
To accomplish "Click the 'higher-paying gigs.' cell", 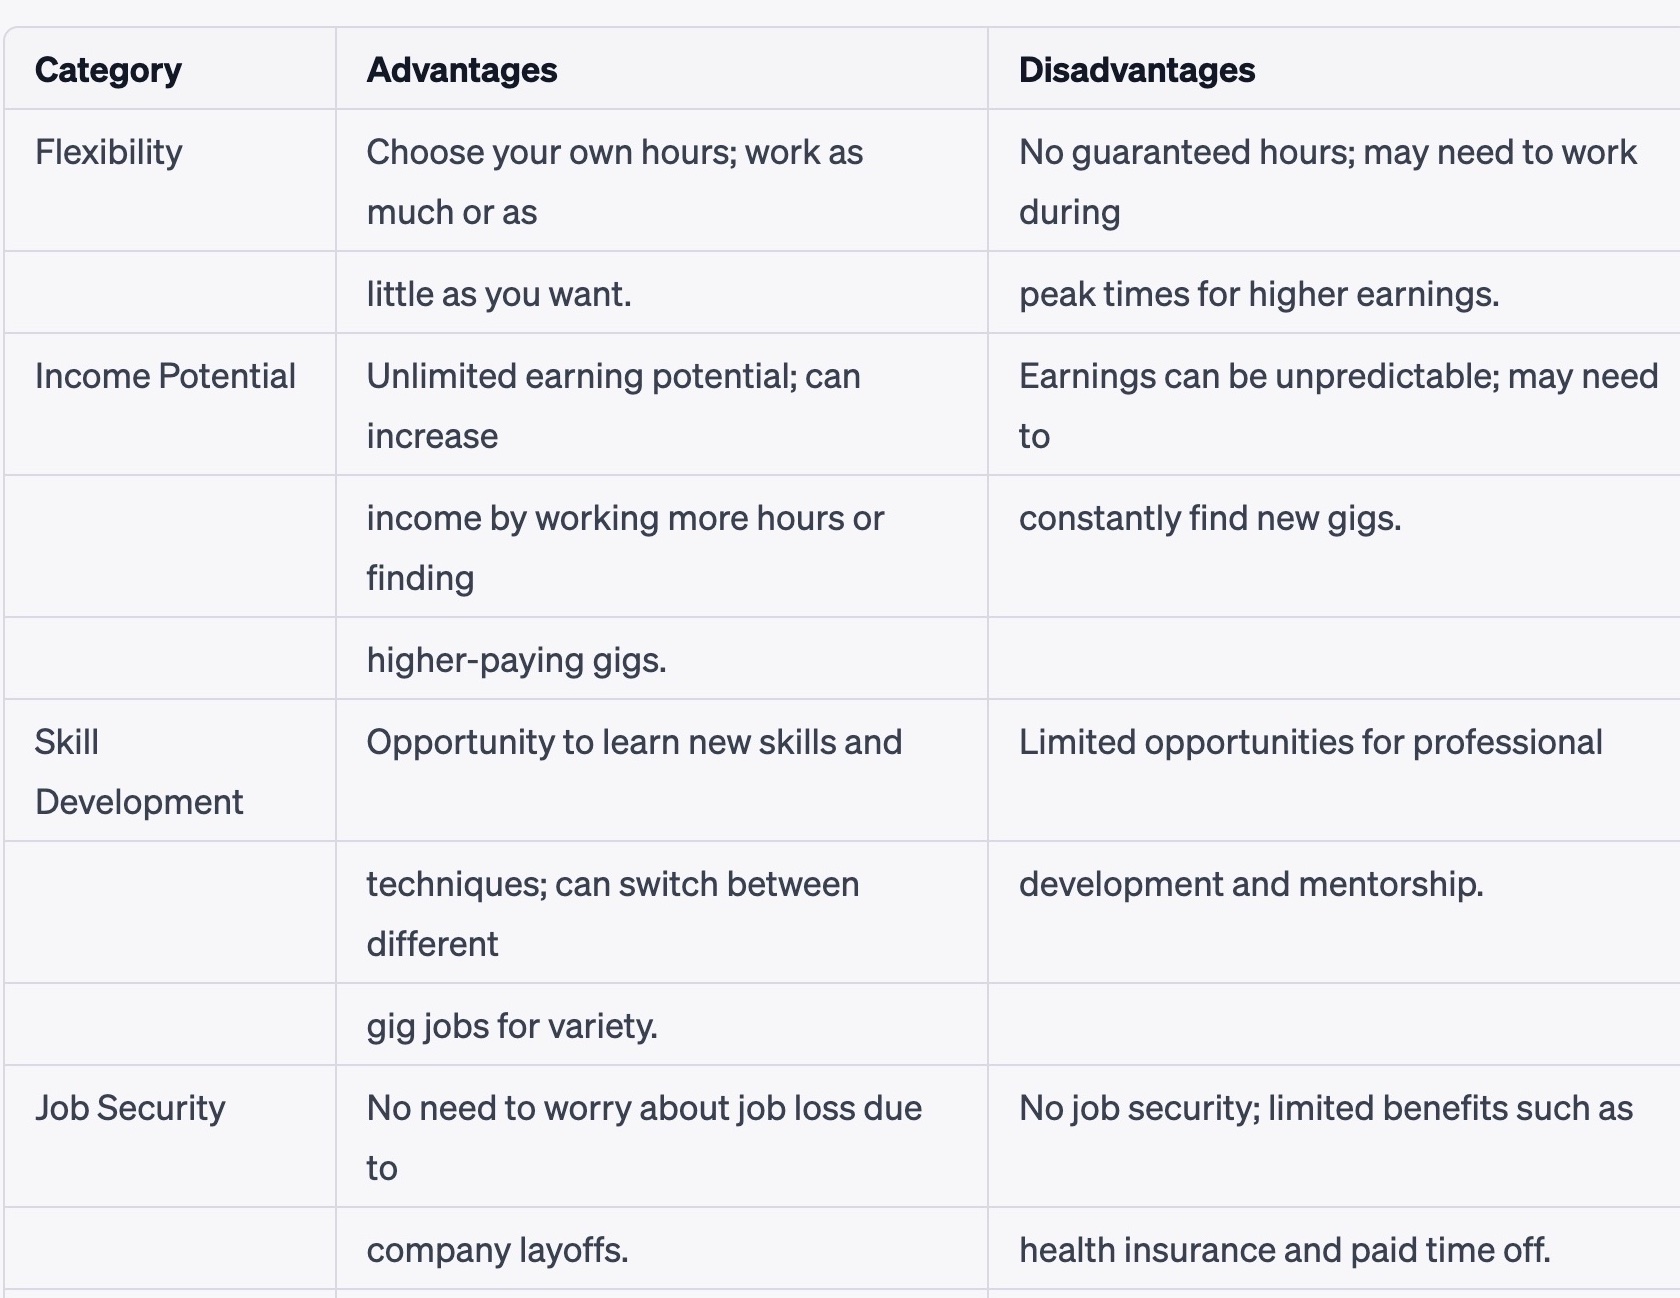I will pyautogui.click(x=516, y=660).
